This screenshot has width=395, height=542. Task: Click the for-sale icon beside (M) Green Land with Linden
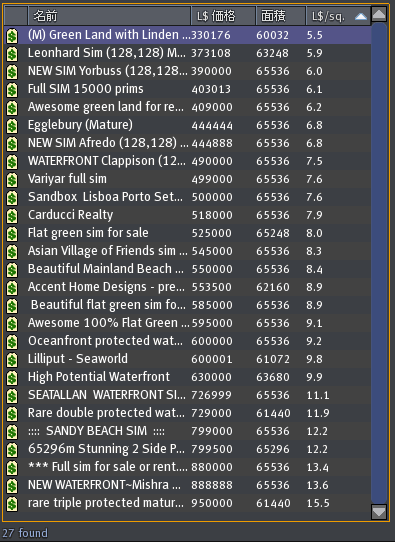coord(12,36)
